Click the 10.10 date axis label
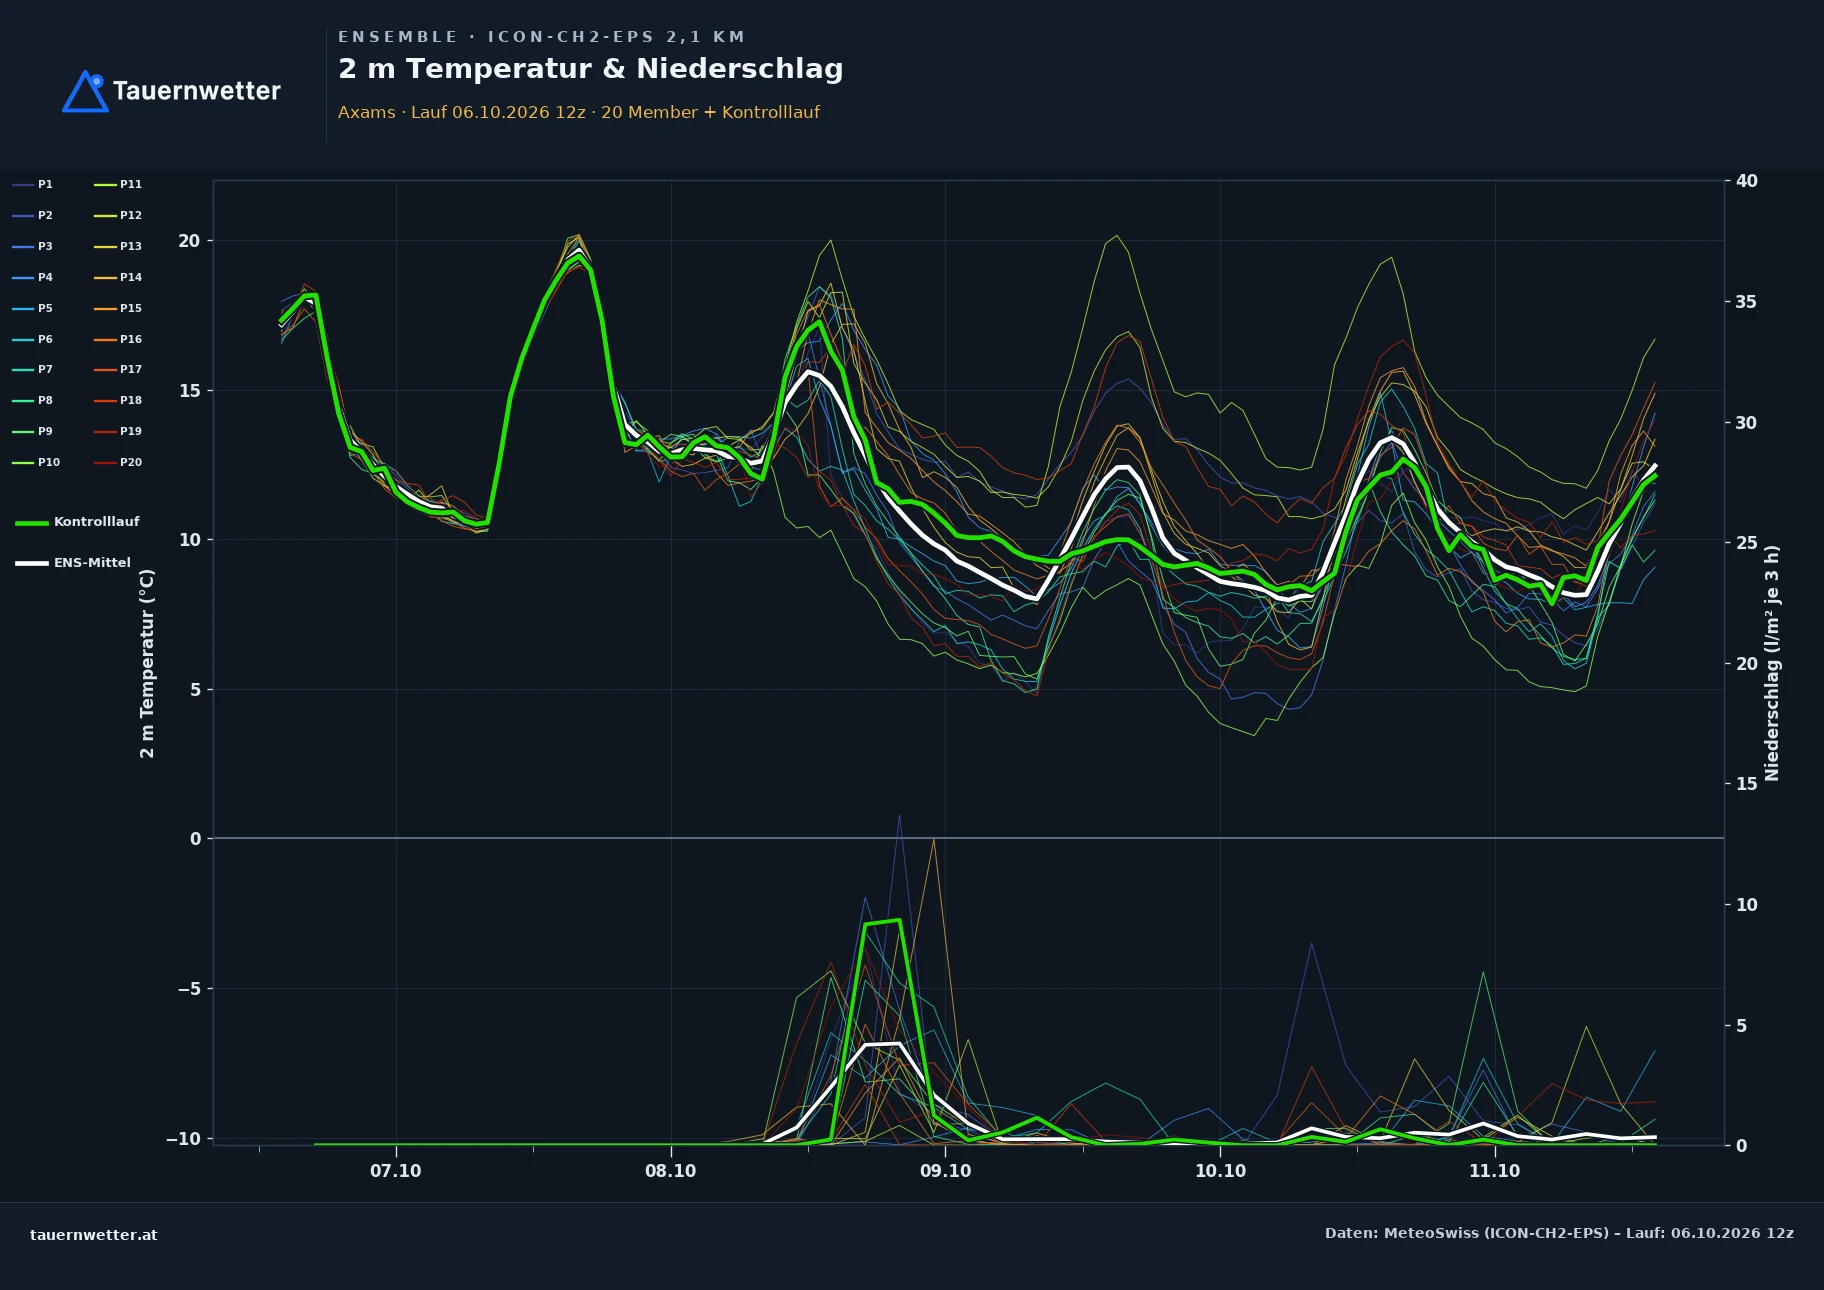Image resolution: width=1824 pixels, height=1290 pixels. pos(1220,1171)
